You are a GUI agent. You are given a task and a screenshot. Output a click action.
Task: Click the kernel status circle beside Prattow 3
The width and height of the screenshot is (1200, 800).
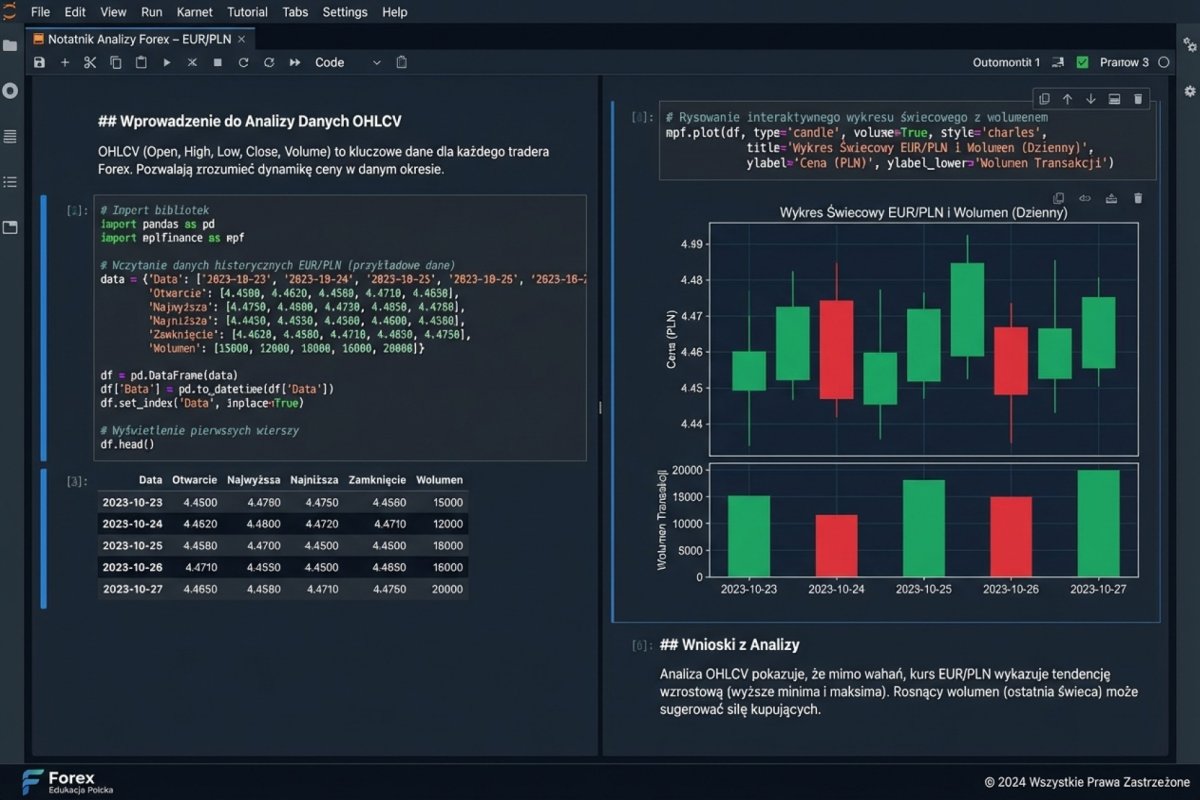tap(1163, 62)
